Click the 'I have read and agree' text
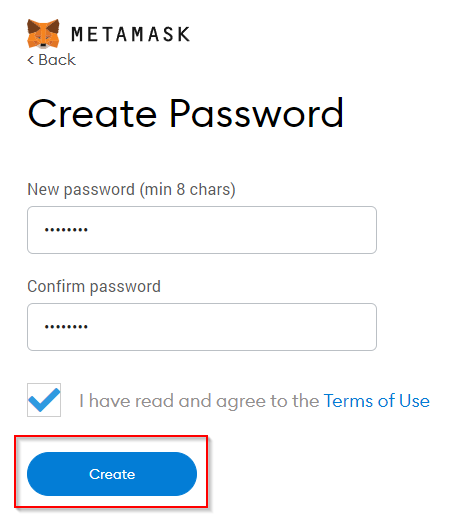This screenshot has height=521, width=463. click(x=199, y=401)
